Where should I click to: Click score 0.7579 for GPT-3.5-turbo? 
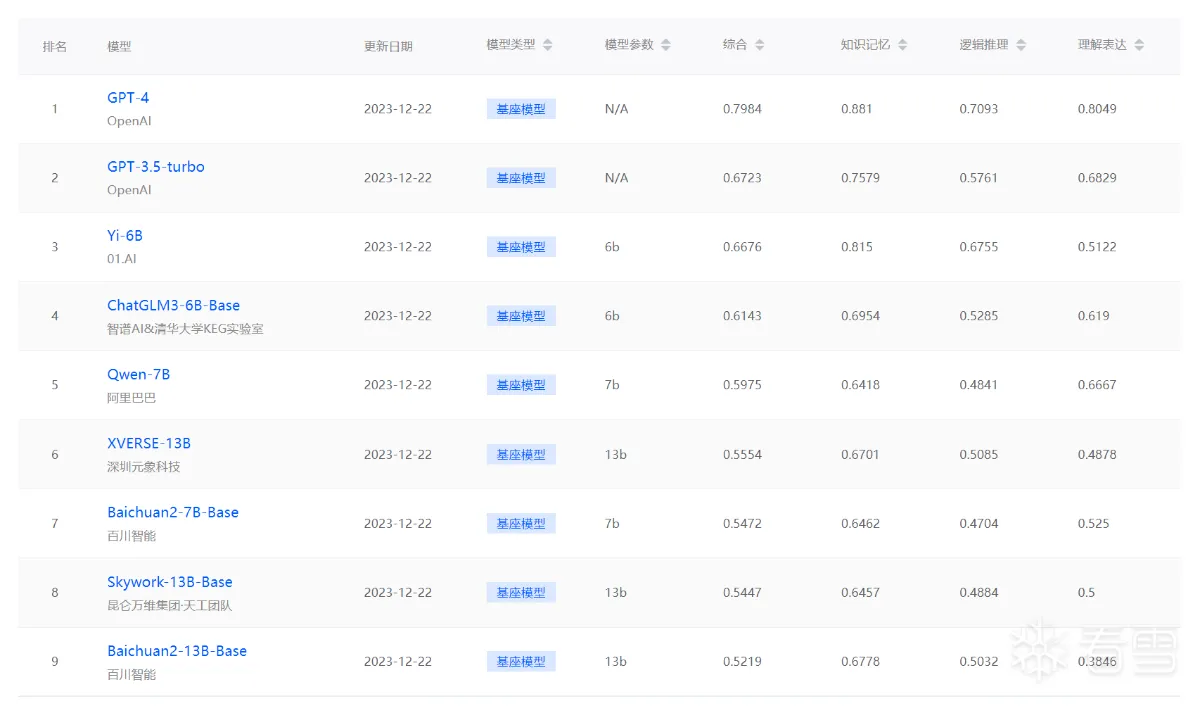pos(860,178)
